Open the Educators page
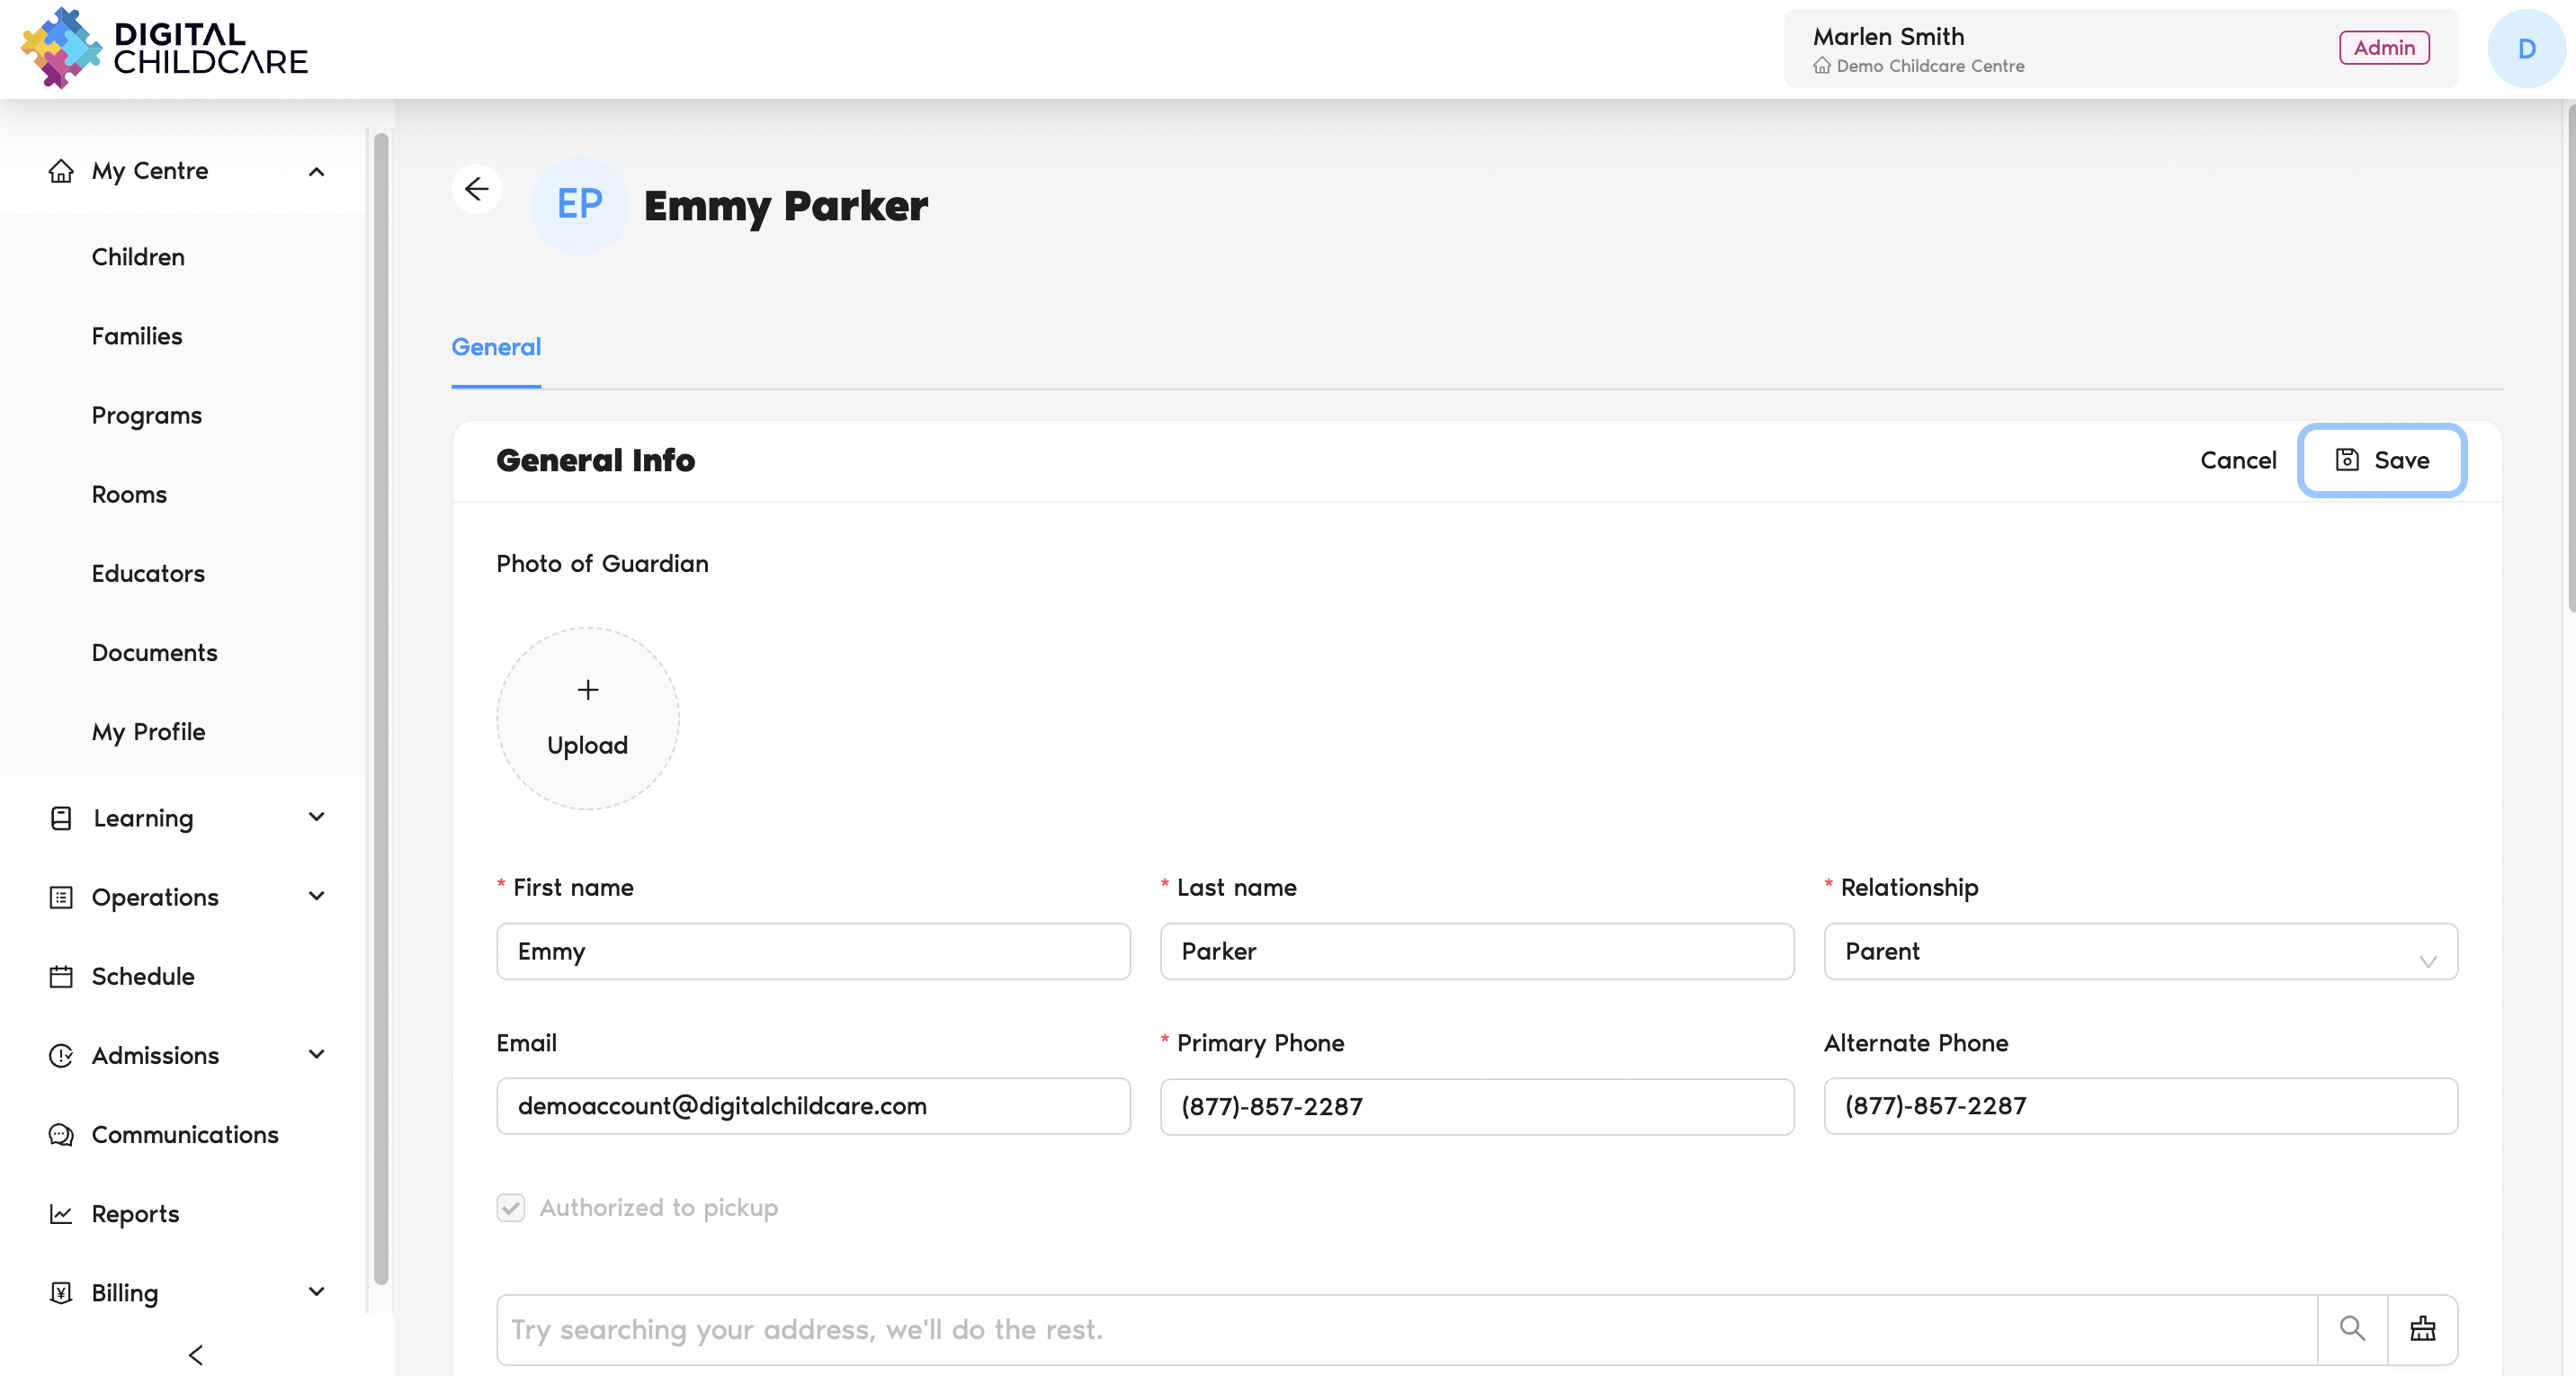This screenshot has width=2576, height=1376. (148, 573)
